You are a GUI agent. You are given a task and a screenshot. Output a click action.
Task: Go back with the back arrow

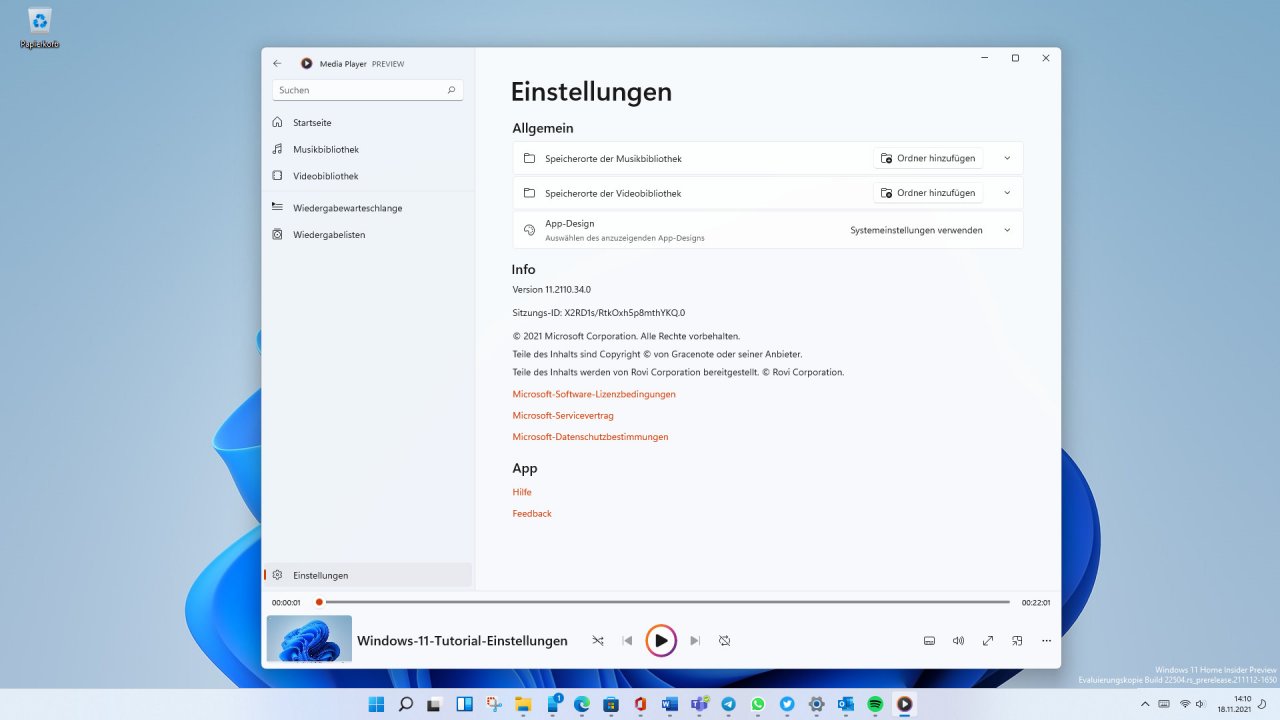pyautogui.click(x=277, y=63)
